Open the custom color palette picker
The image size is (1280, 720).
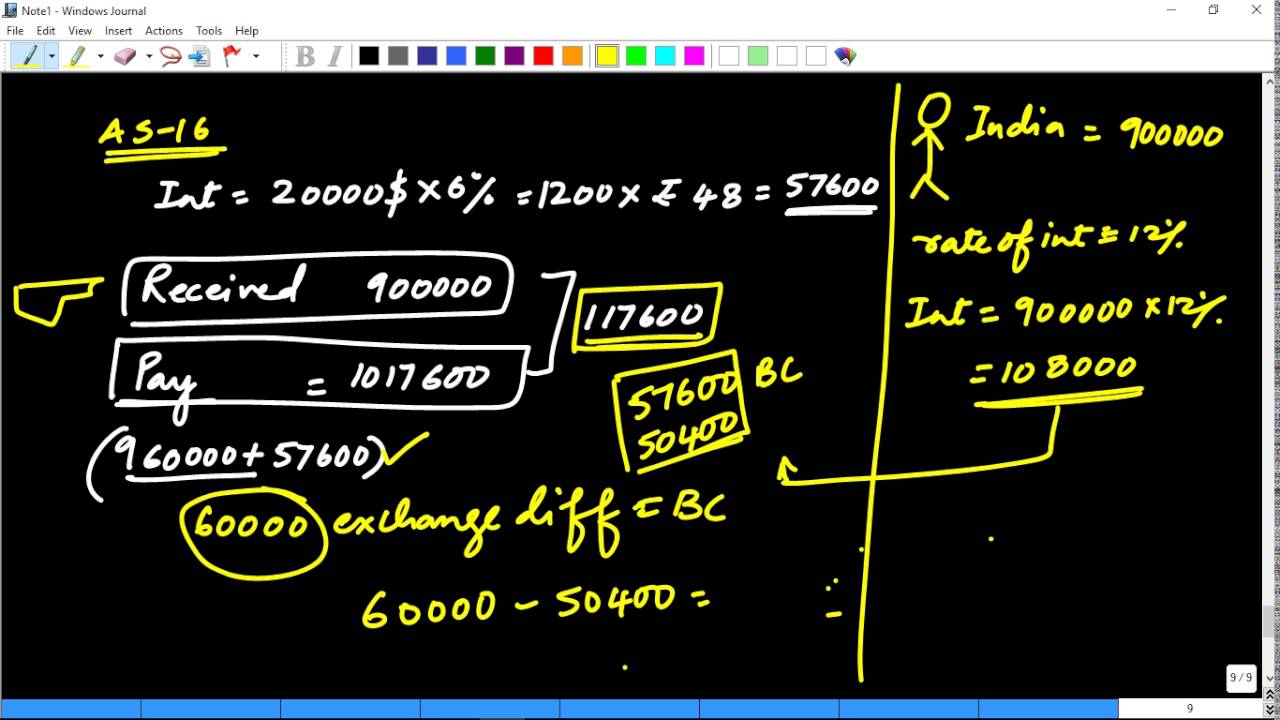click(845, 56)
